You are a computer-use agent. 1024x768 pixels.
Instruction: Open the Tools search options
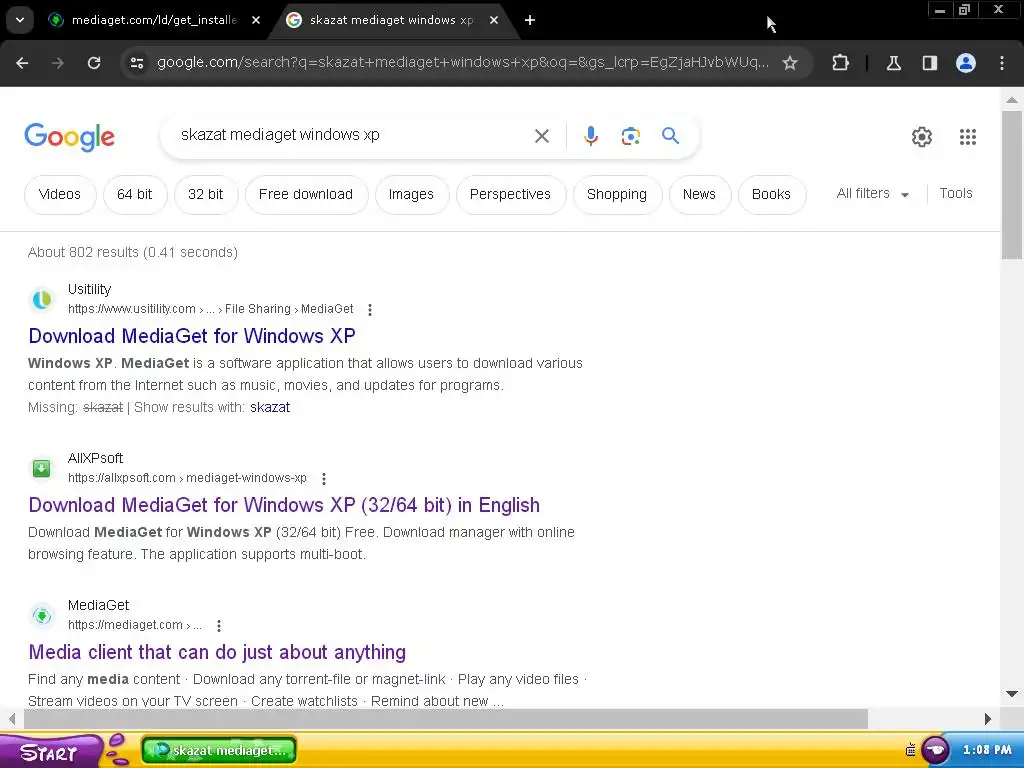pyautogui.click(x=955, y=193)
